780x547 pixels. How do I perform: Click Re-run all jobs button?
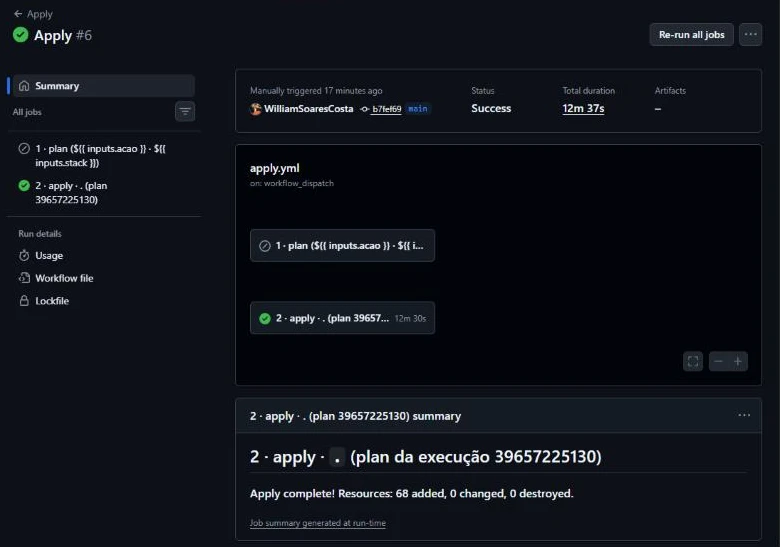click(691, 35)
